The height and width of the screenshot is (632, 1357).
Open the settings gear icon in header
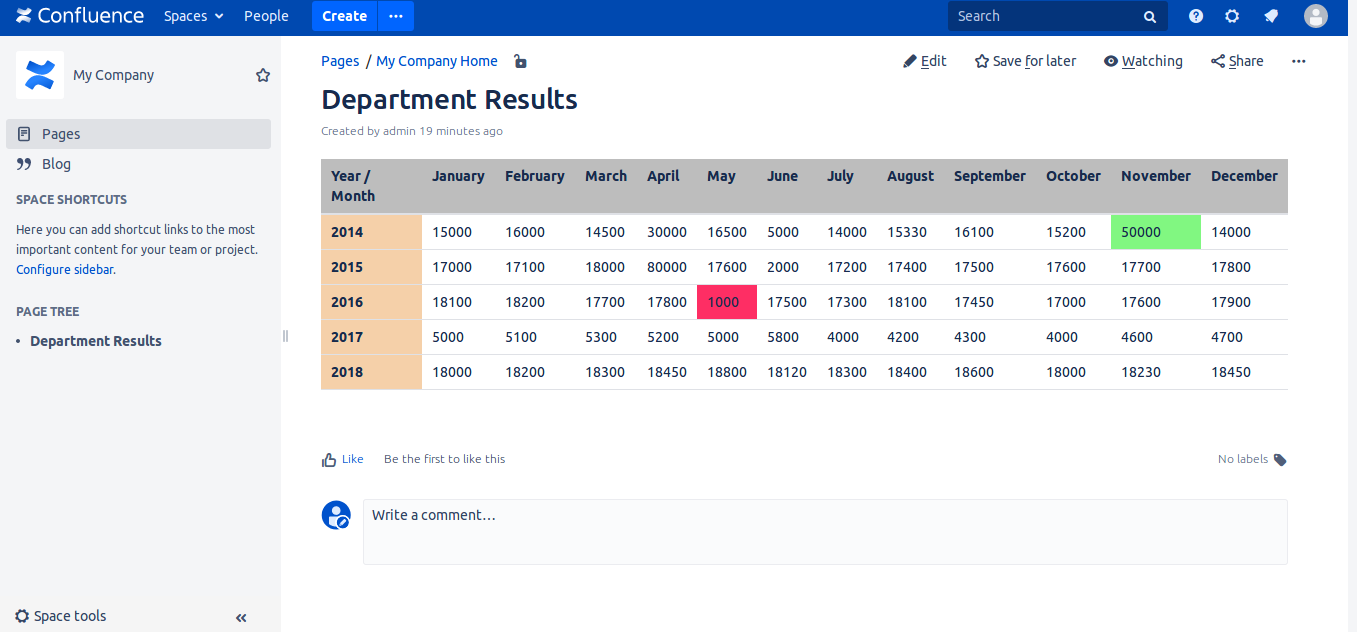coord(1232,16)
